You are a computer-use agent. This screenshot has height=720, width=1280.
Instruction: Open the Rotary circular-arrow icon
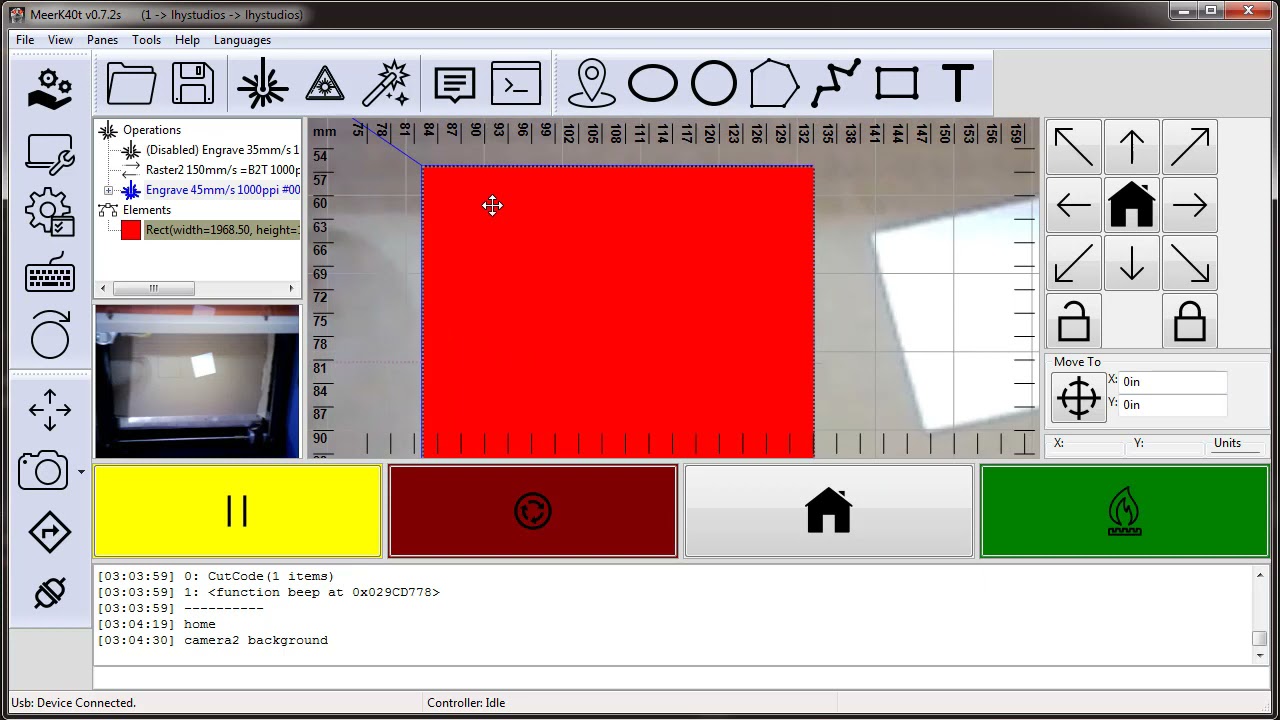(x=50, y=334)
